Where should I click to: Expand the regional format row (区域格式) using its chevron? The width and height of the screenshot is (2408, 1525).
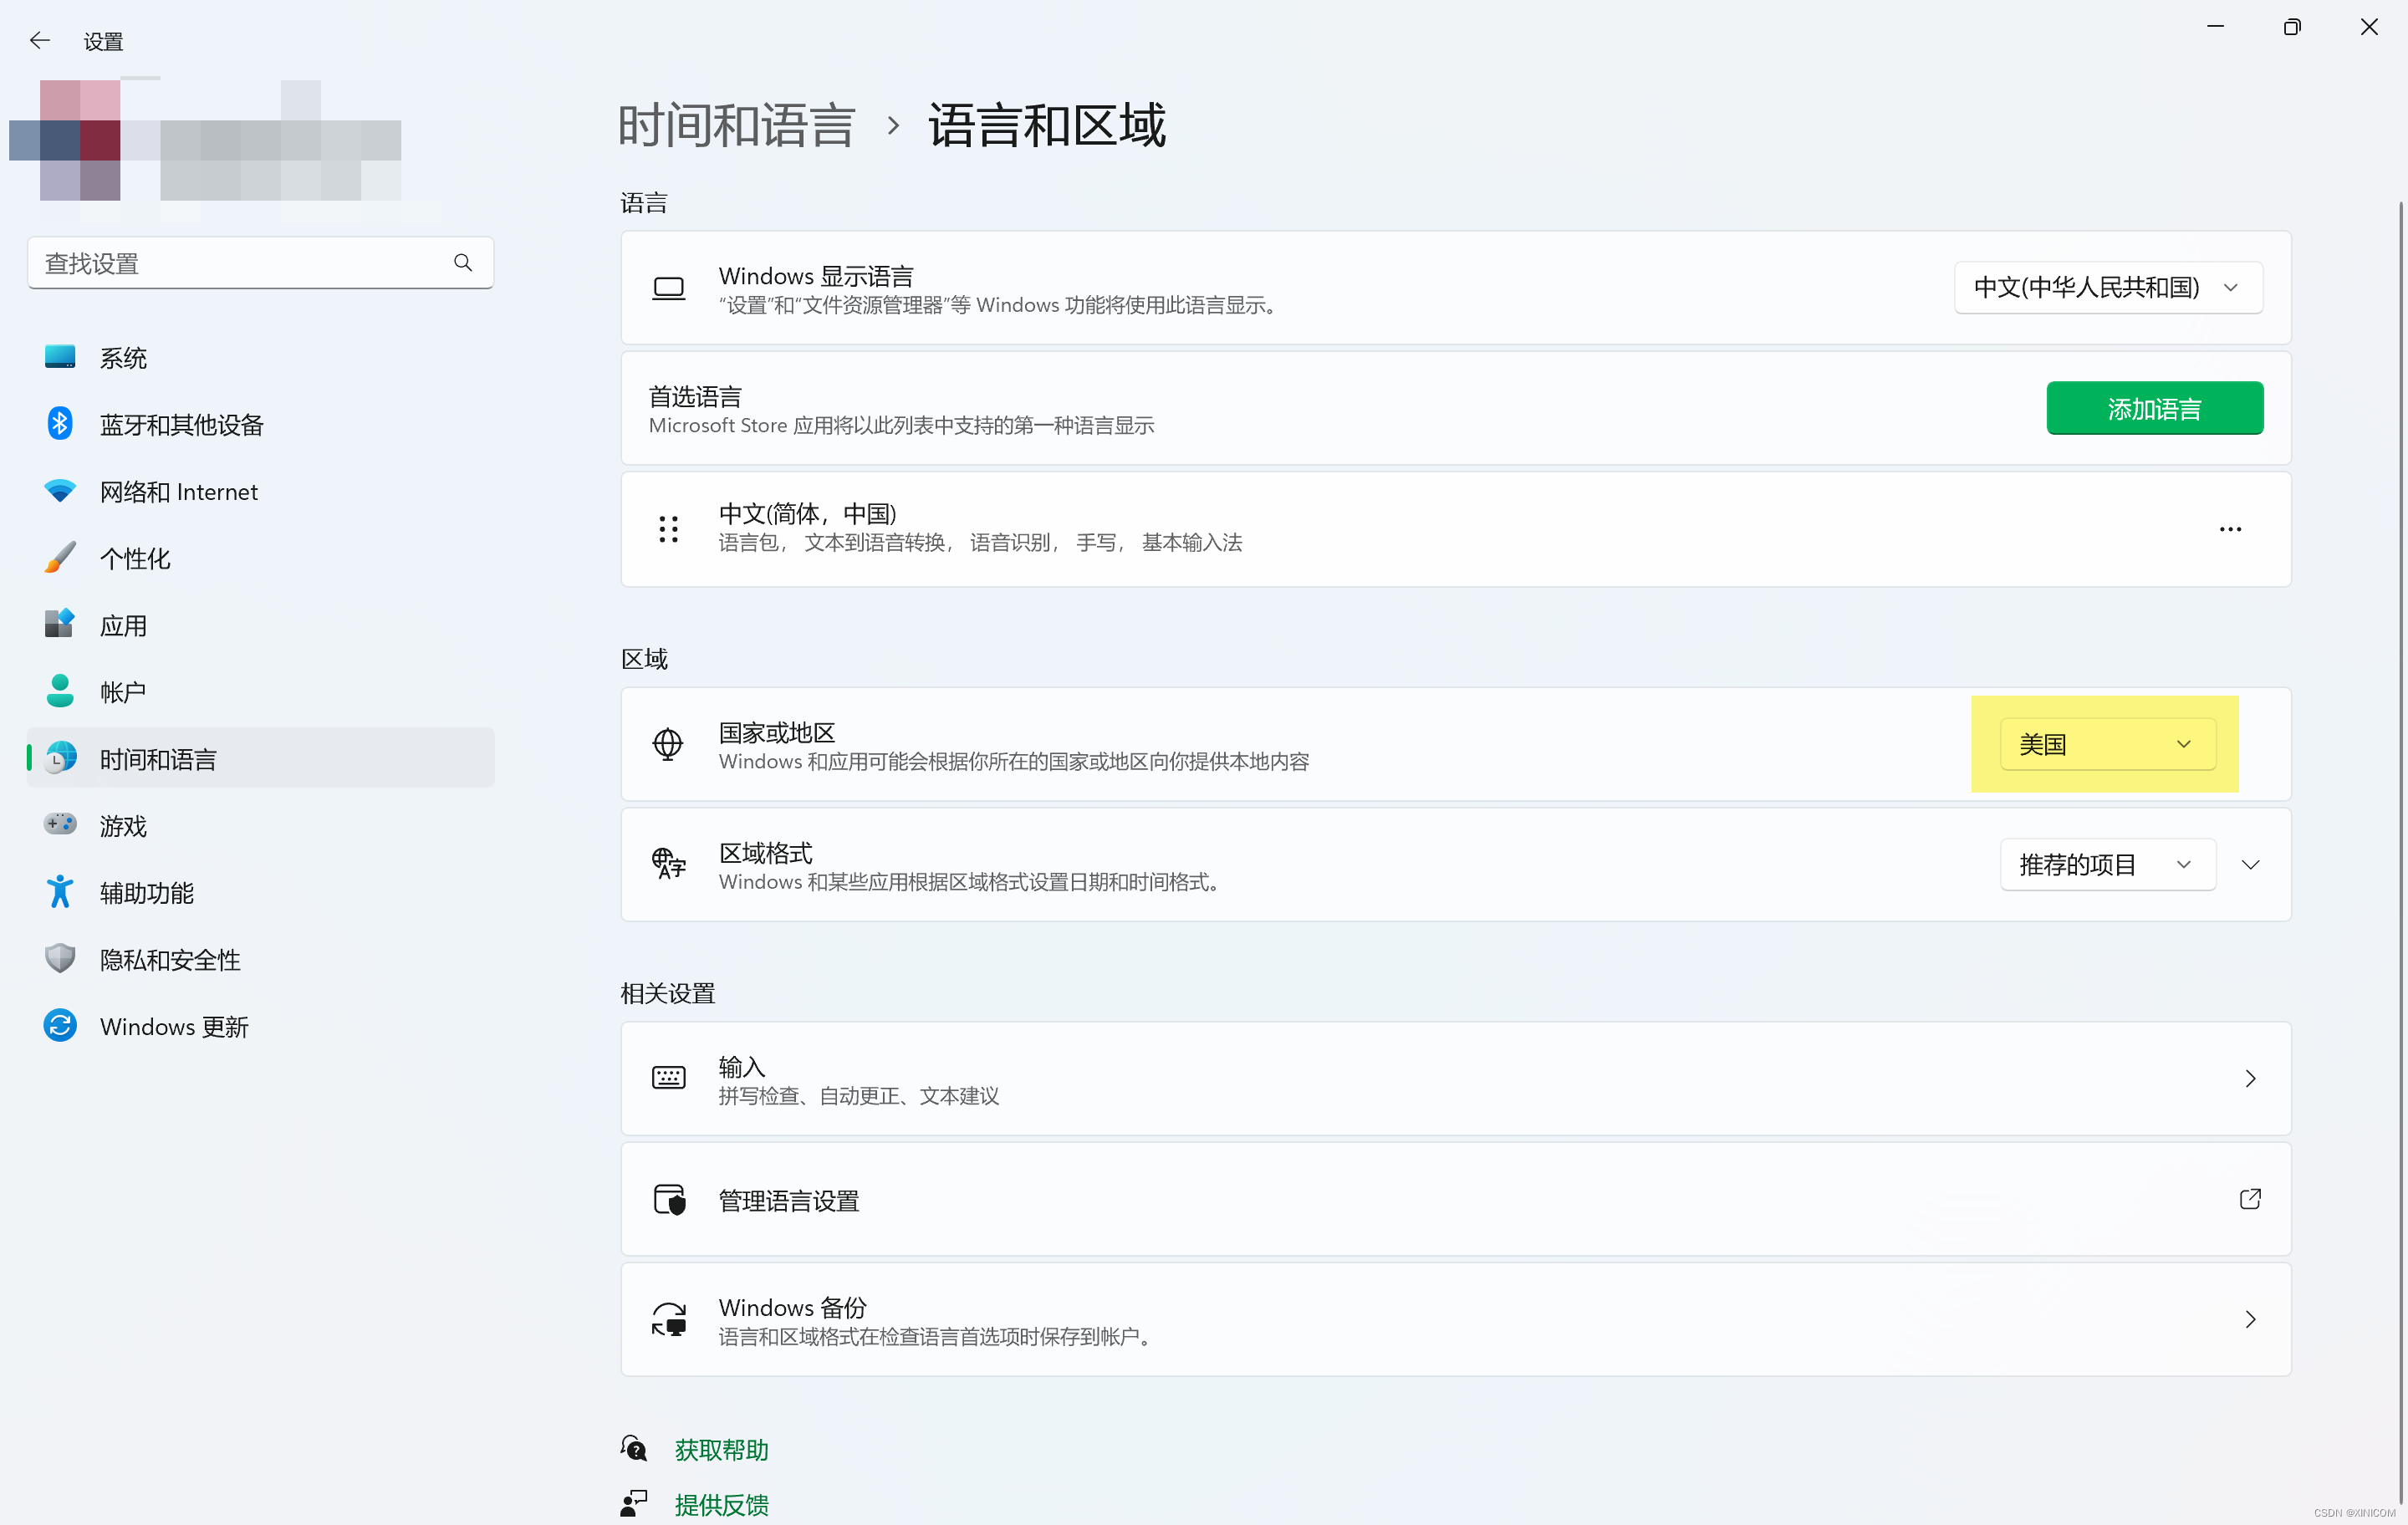tap(2250, 864)
